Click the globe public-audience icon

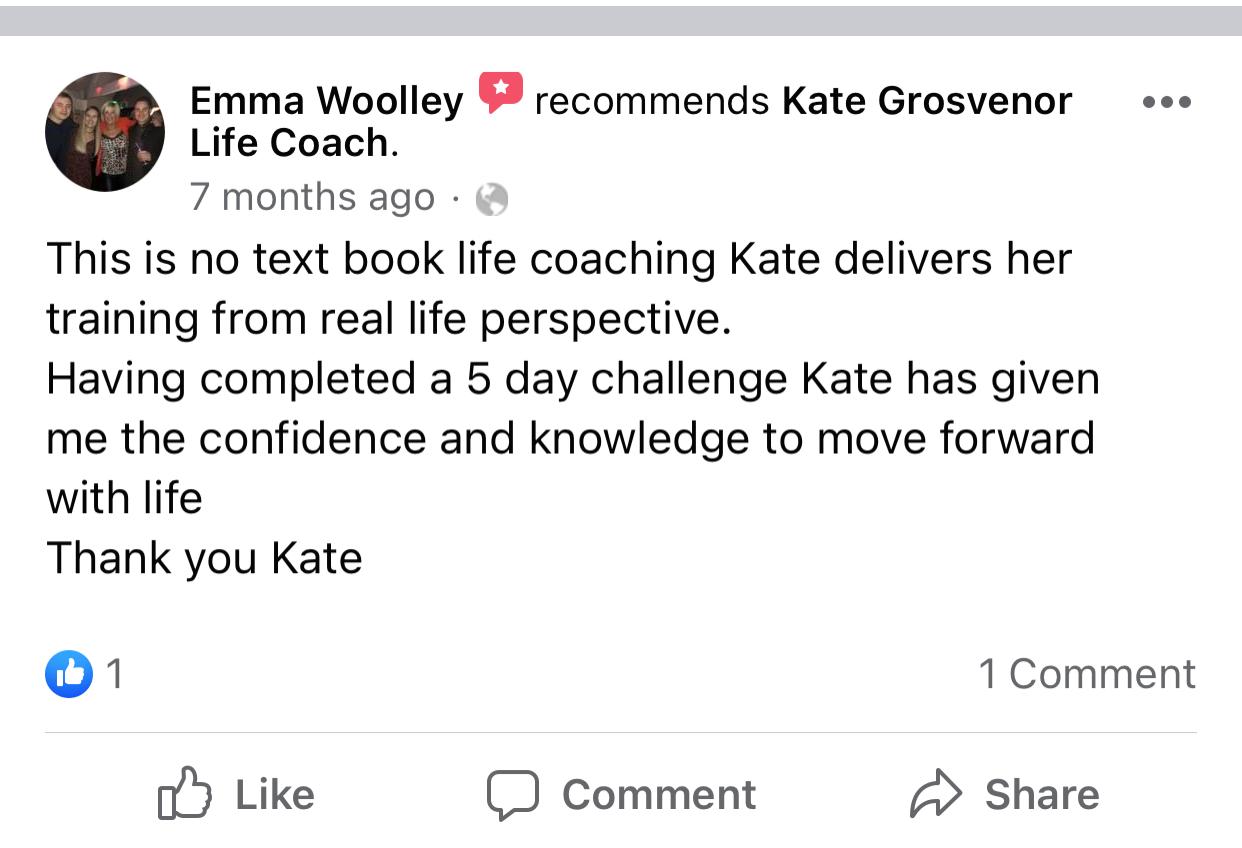tap(491, 200)
